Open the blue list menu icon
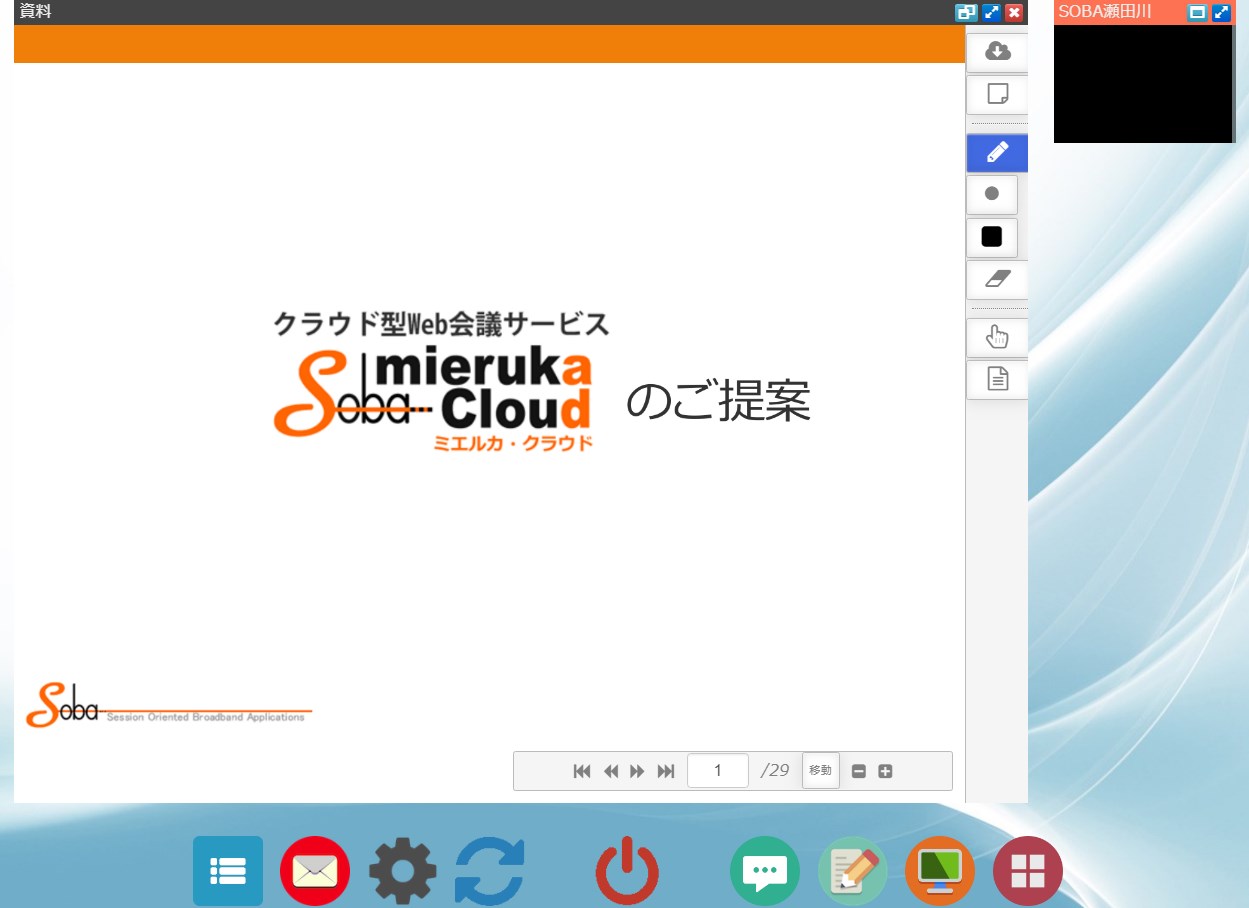Image resolution: width=1249 pixels, height=908 pixels. pos(228,871)
